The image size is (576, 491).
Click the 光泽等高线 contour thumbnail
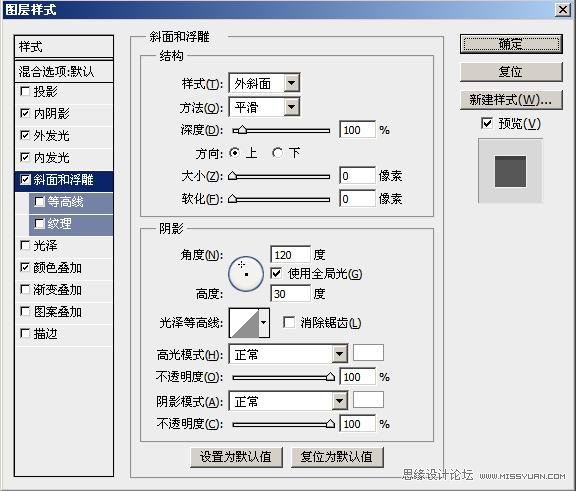tap(244, 323)
